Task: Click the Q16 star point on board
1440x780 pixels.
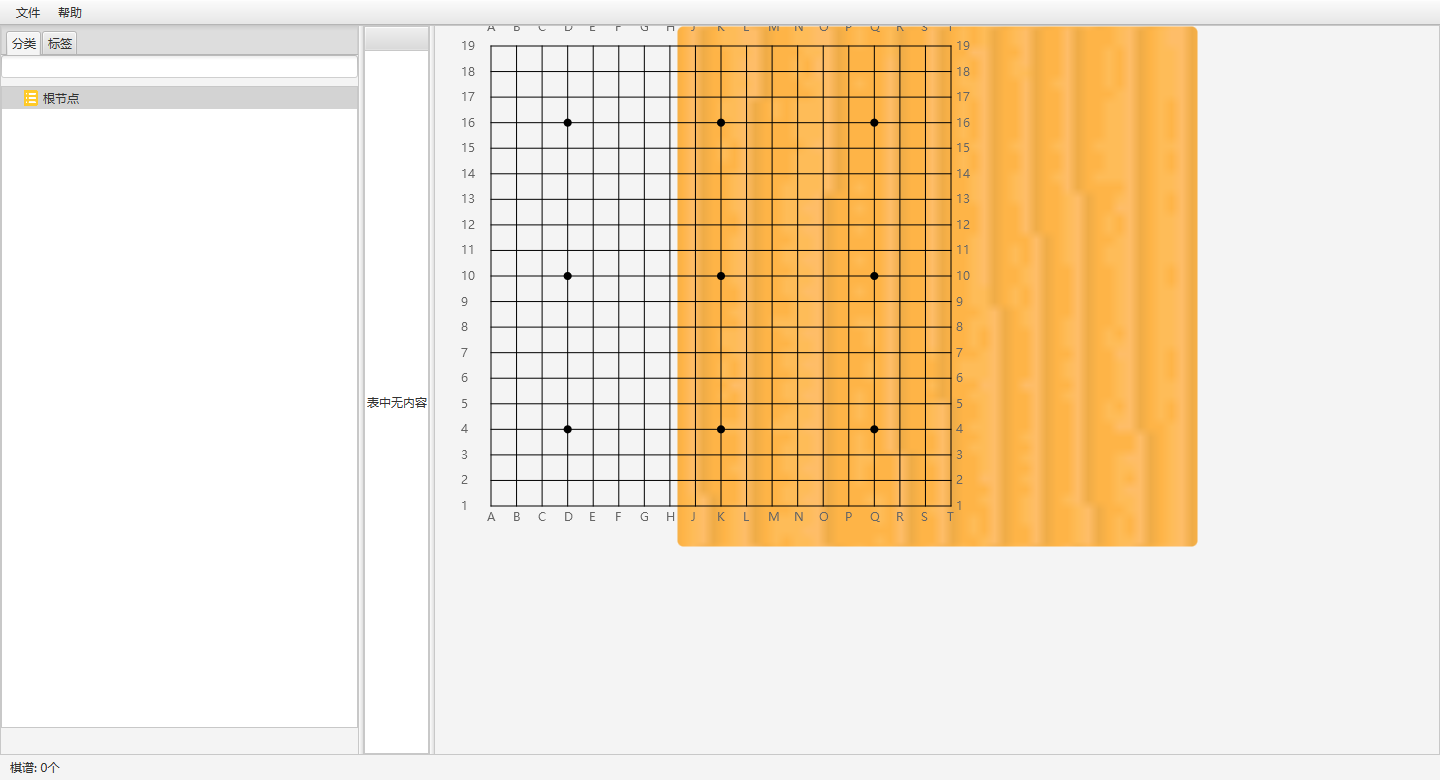Action: point(874,122)
